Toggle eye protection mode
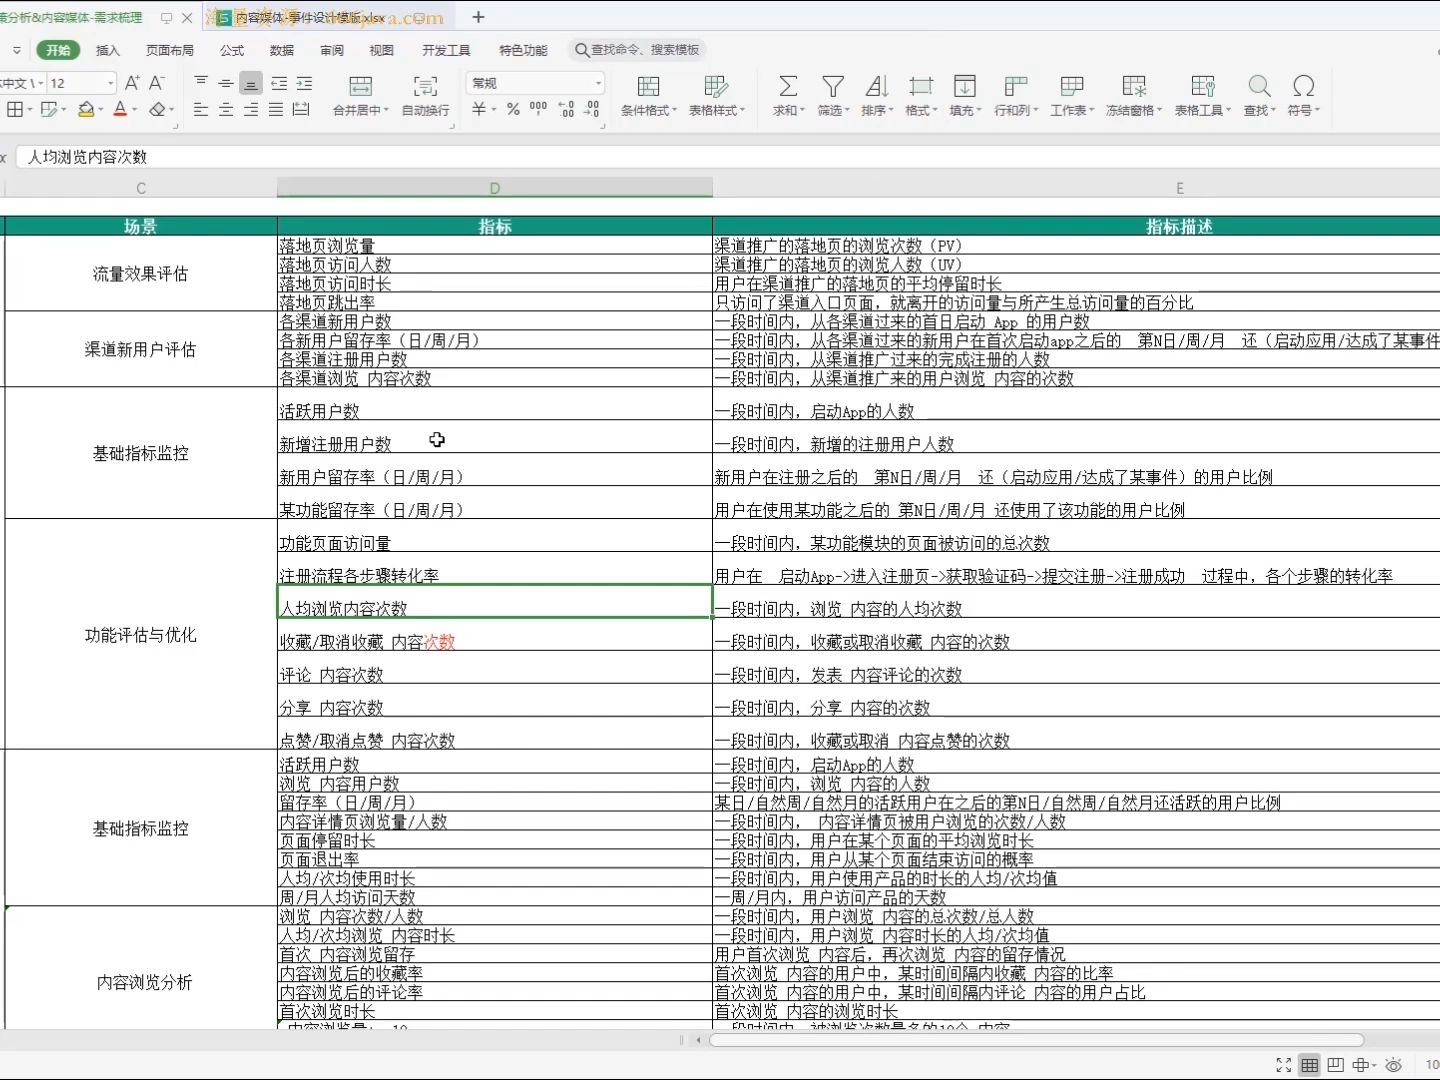Image resolution: width=1440 pixels, height=1080 pixels. point(1394,1066)
